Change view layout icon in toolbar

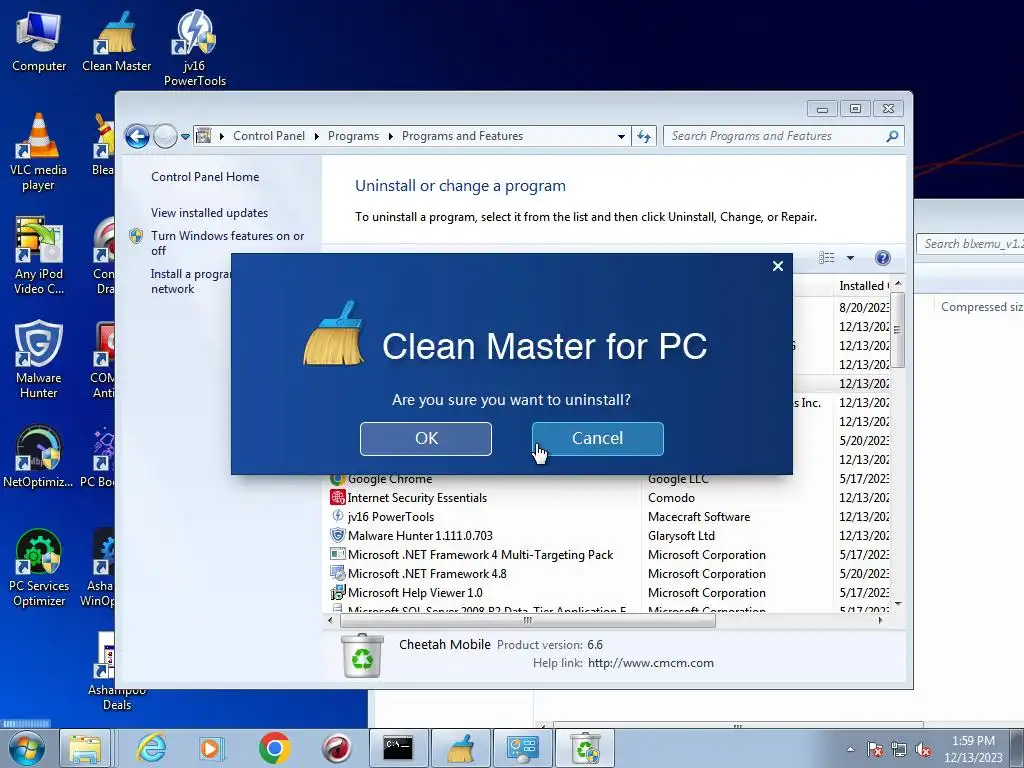[827, 258]
